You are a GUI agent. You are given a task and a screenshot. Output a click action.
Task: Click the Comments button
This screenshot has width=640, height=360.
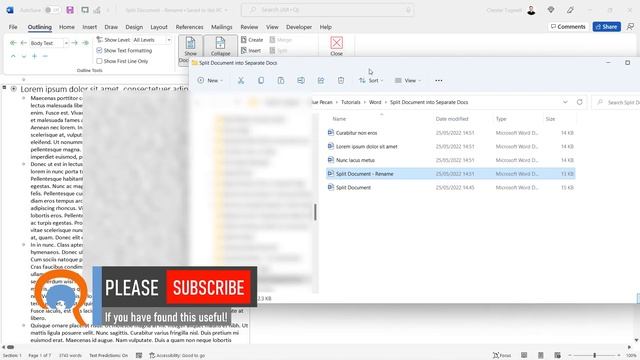(568, 27)
